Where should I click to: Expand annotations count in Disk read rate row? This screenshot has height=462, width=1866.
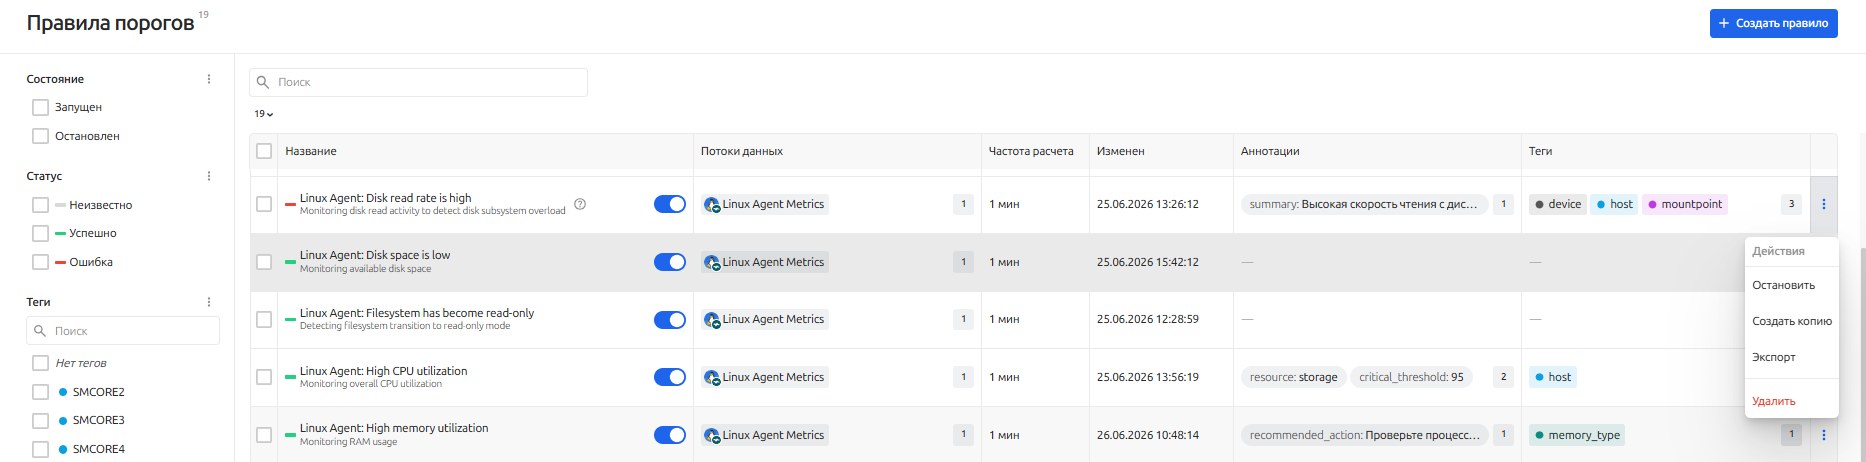(x=1503, y=204)
